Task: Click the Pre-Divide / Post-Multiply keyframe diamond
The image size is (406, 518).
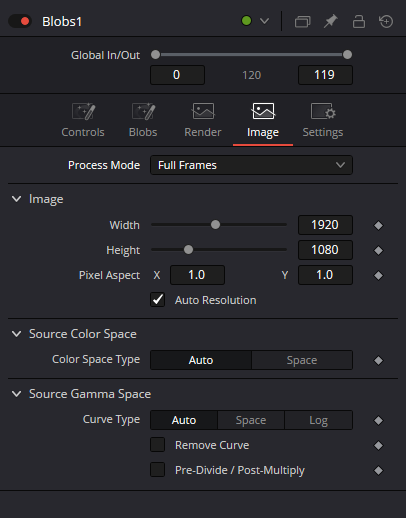Action: click(378, 470)
